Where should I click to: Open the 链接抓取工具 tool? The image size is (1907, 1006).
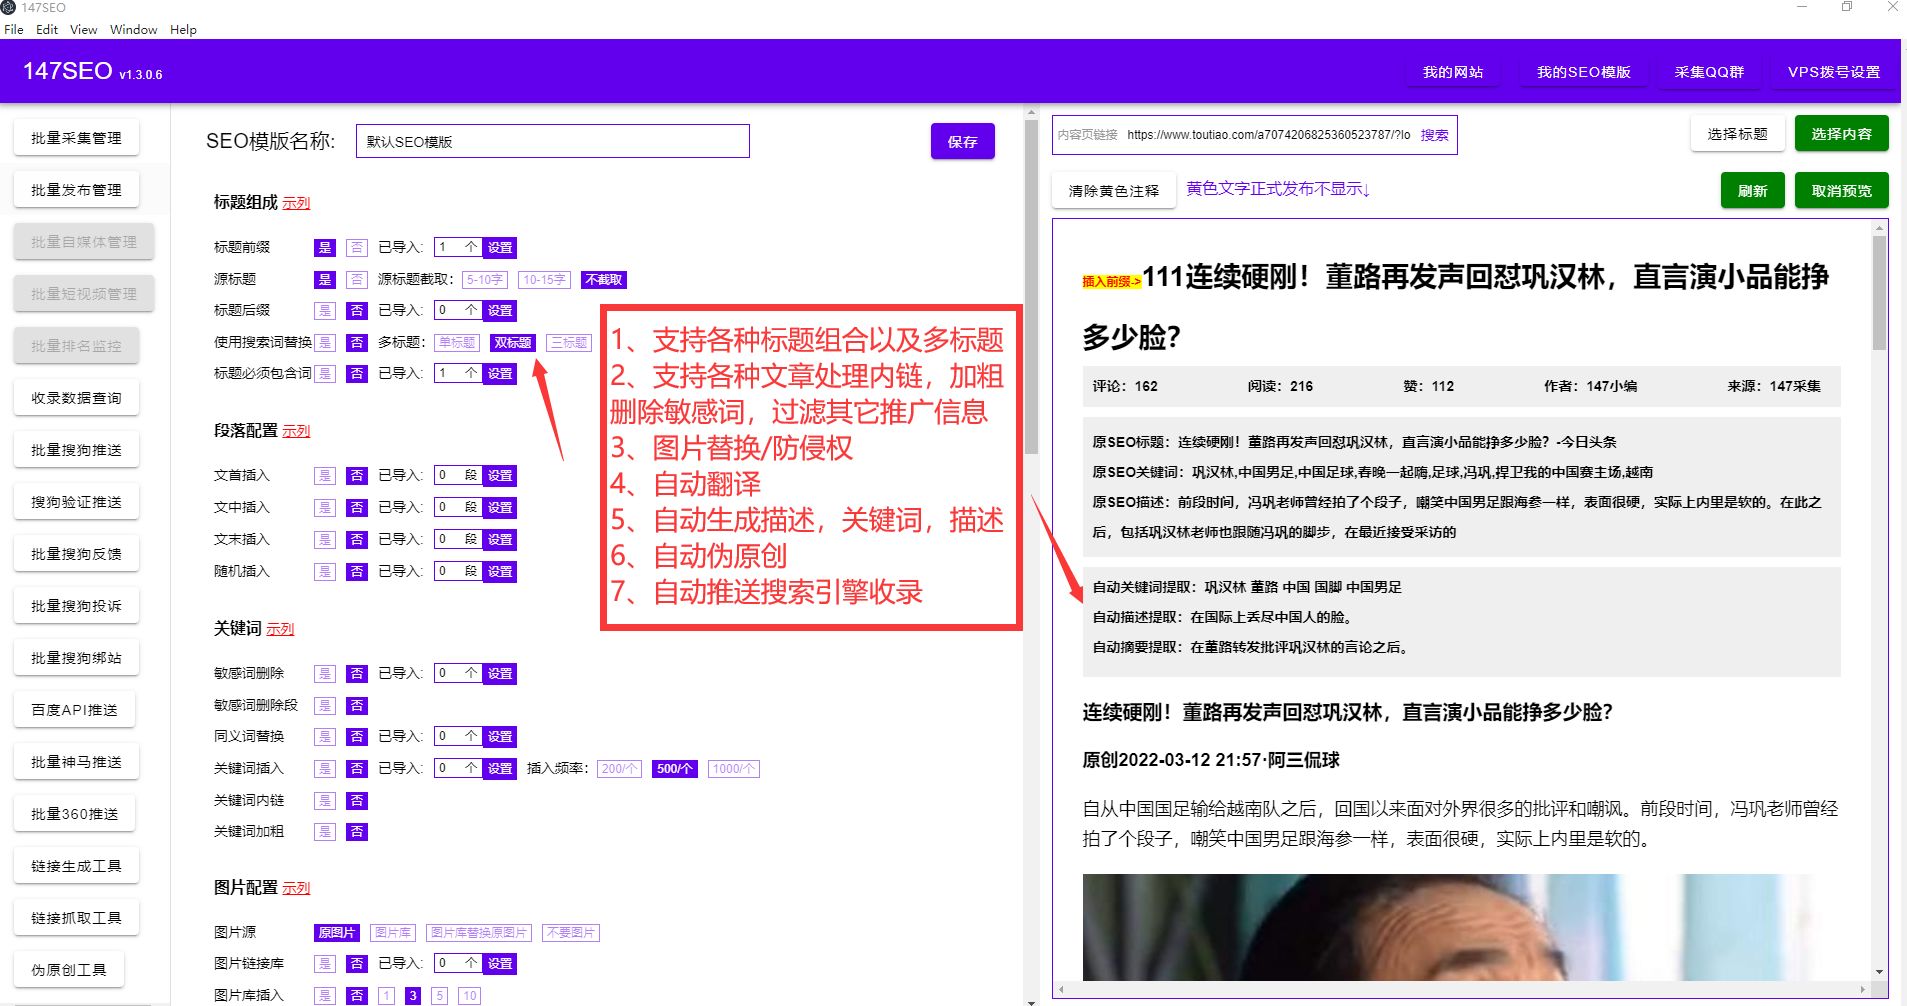(x=76, y=917)
